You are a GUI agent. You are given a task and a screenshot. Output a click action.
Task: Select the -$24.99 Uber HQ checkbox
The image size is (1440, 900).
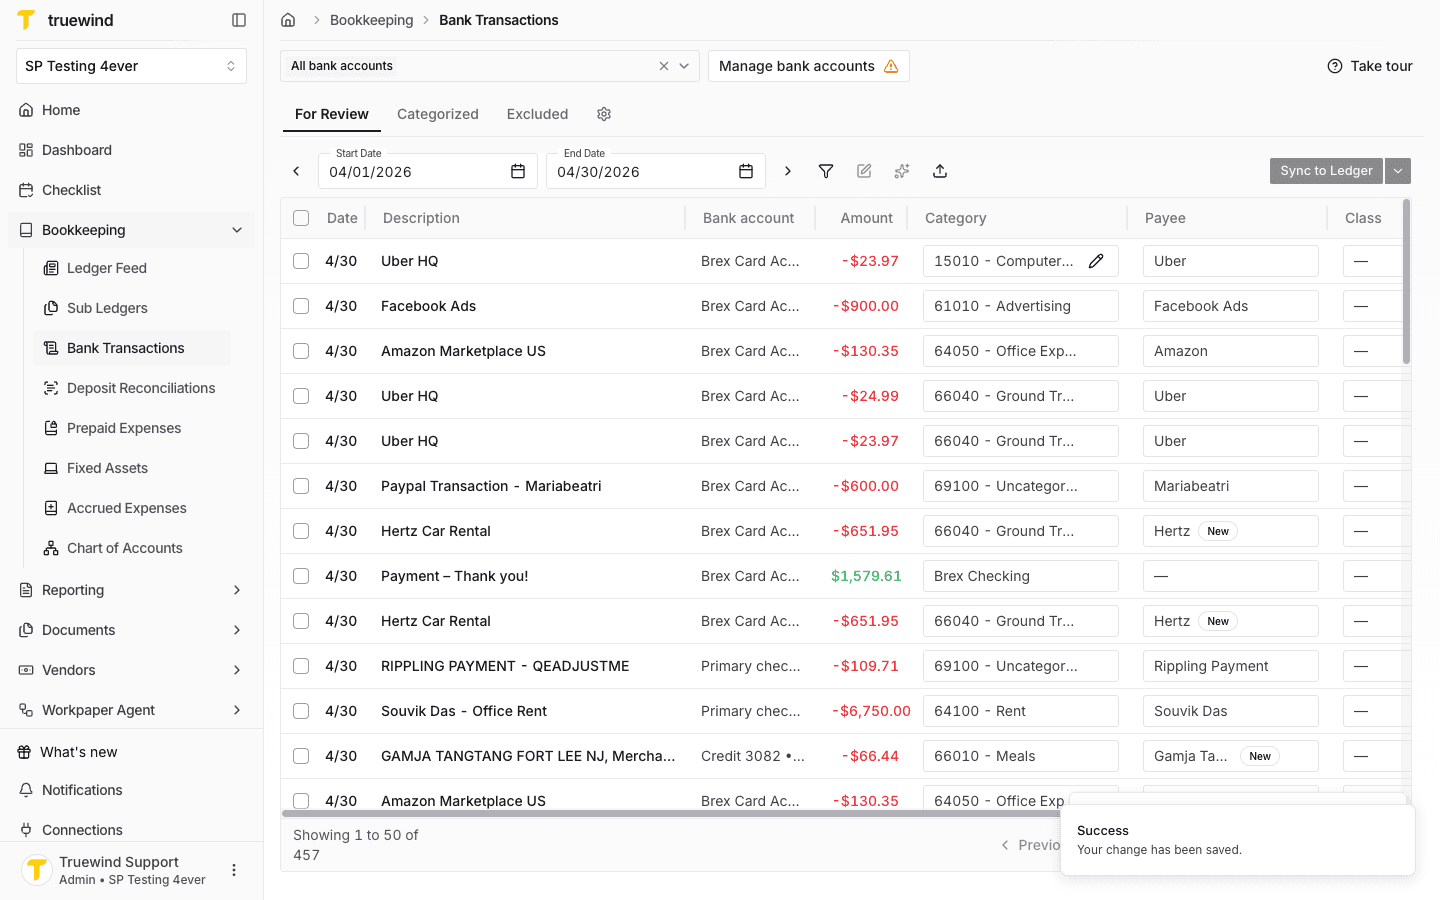[x=301, y=396]
